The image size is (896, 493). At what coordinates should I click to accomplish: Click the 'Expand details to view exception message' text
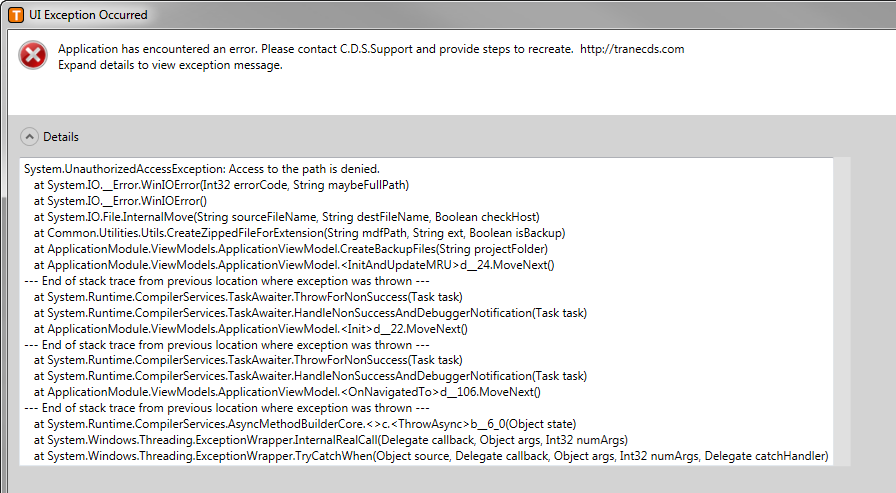click(x=170, y=65)
